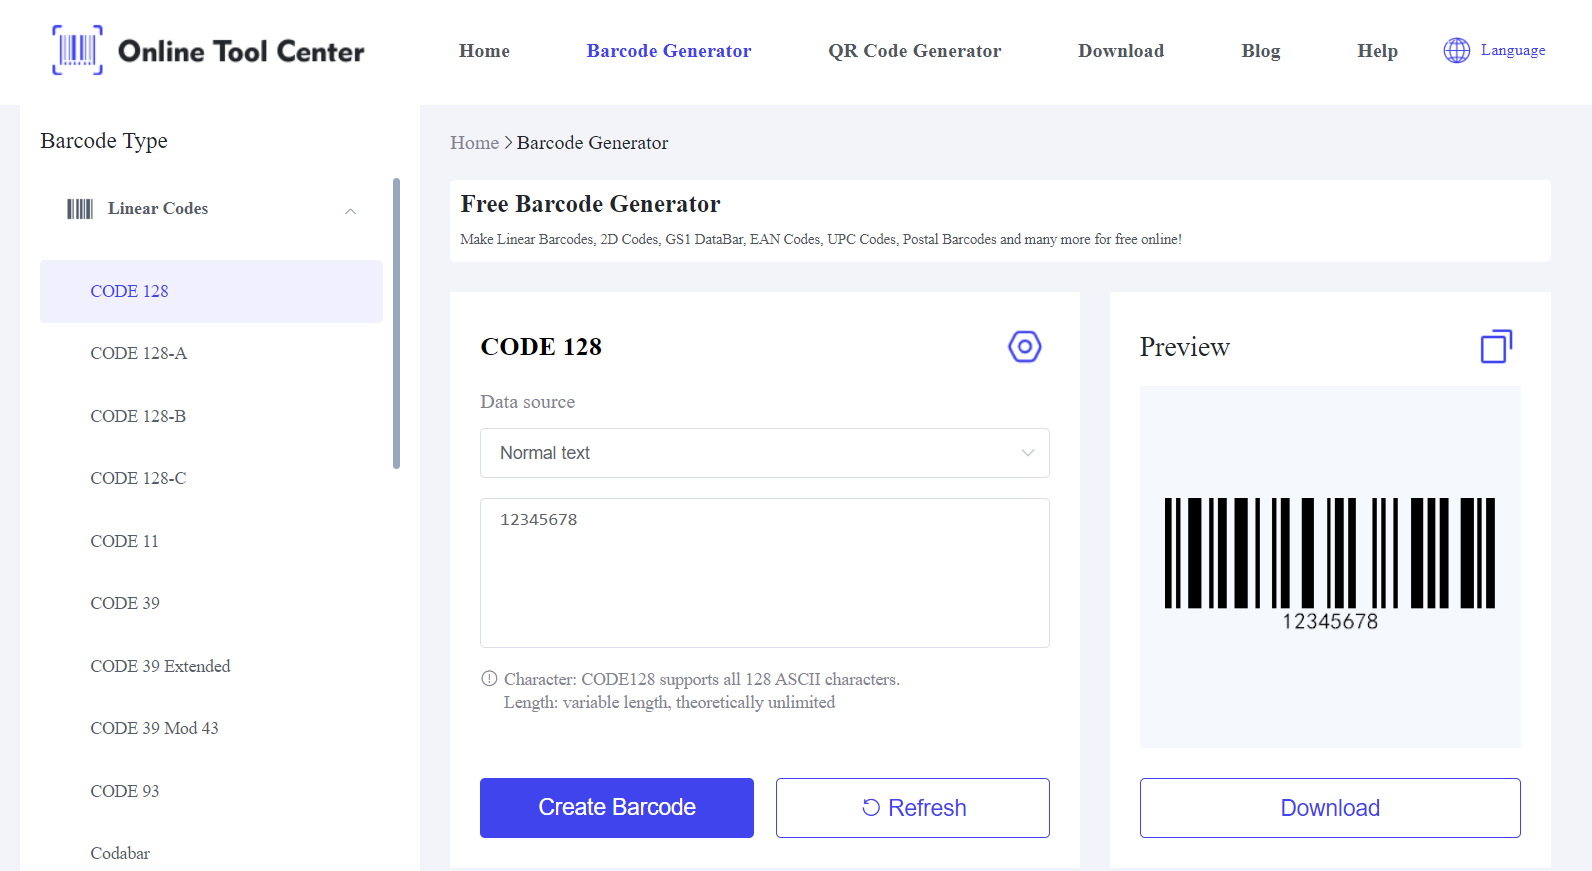Click the Online Tool Center barcode logo

coord(77,50)
